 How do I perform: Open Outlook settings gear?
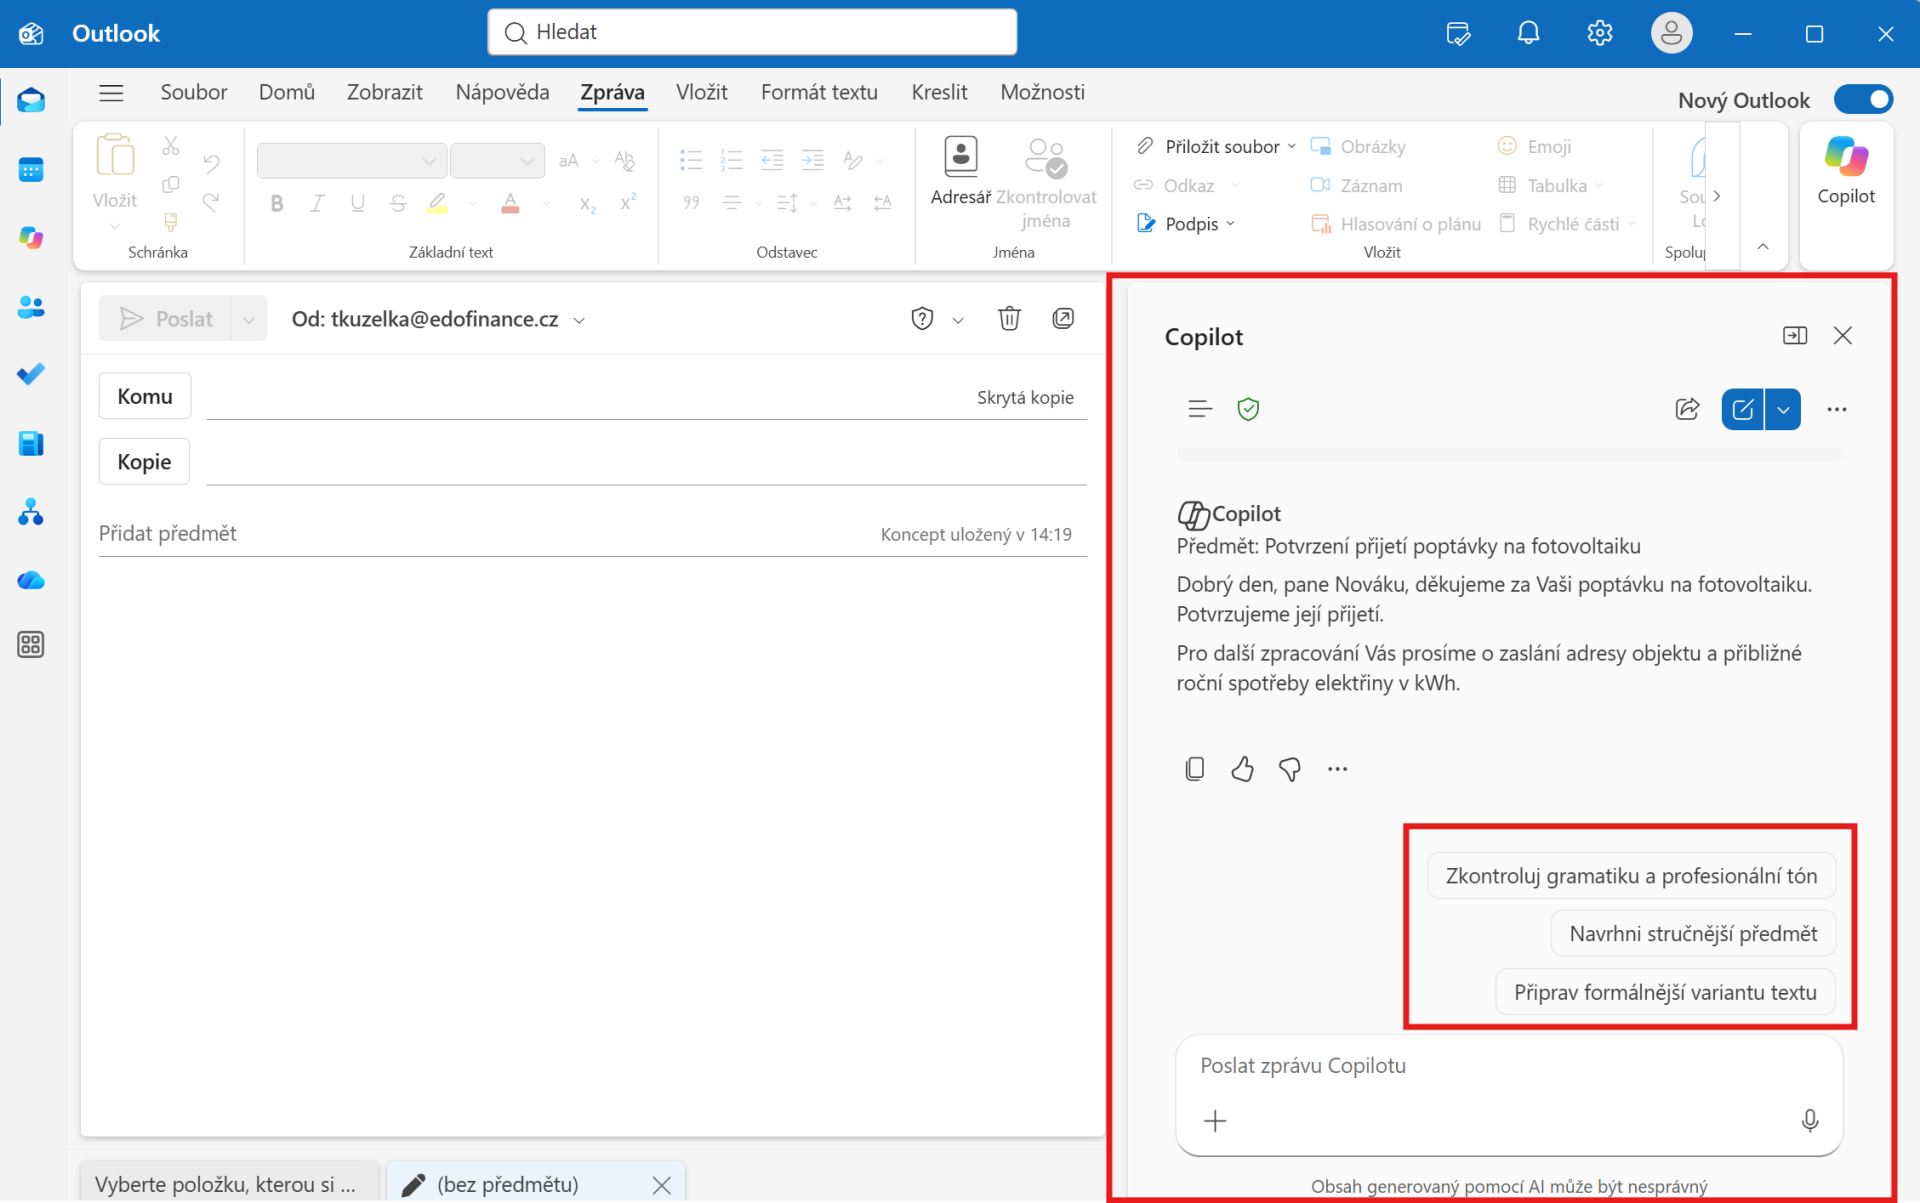[1599, 33]
